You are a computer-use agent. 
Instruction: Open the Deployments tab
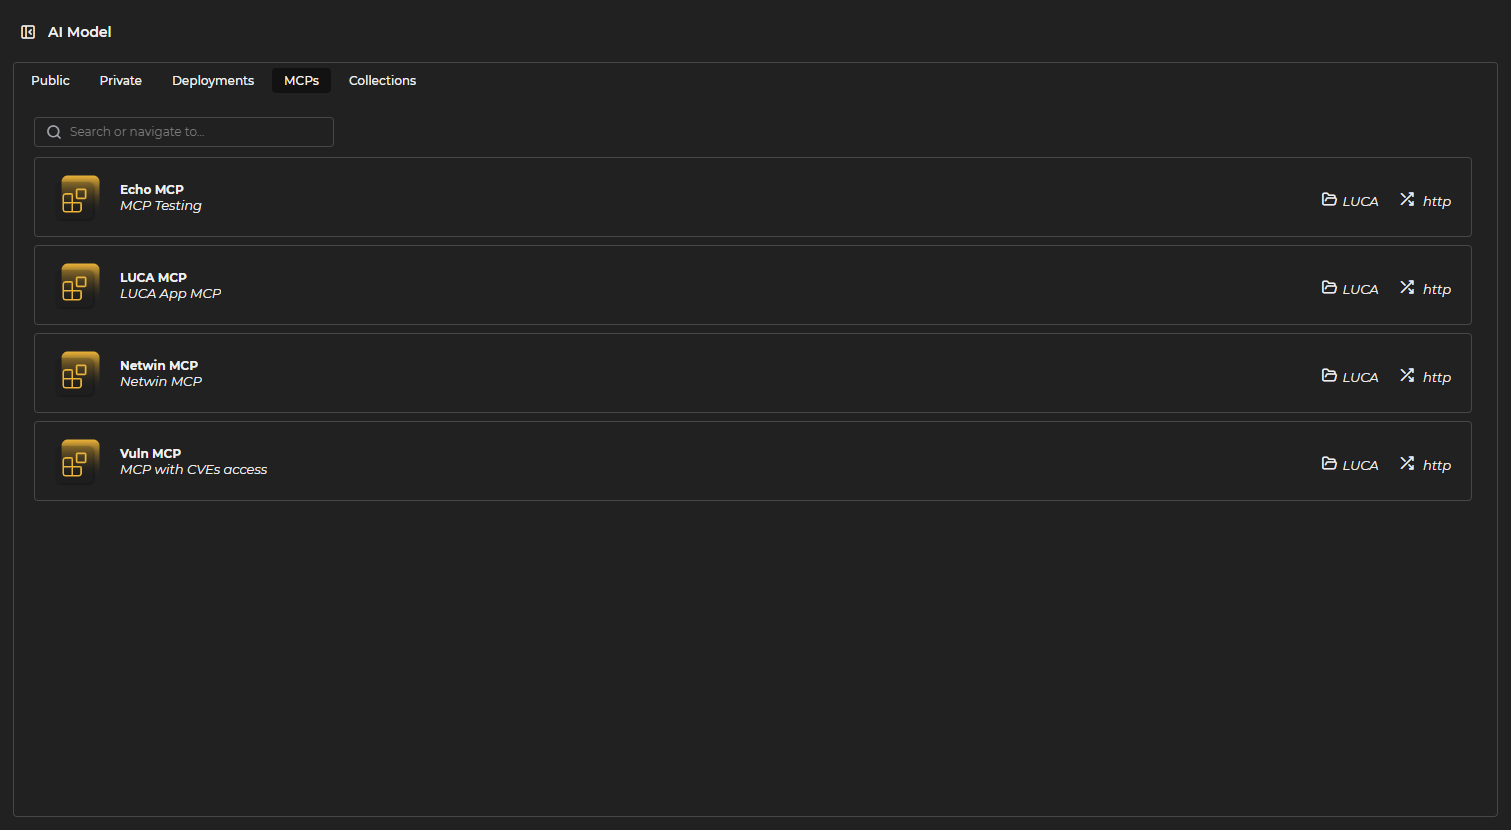click(x=213, y=80)
